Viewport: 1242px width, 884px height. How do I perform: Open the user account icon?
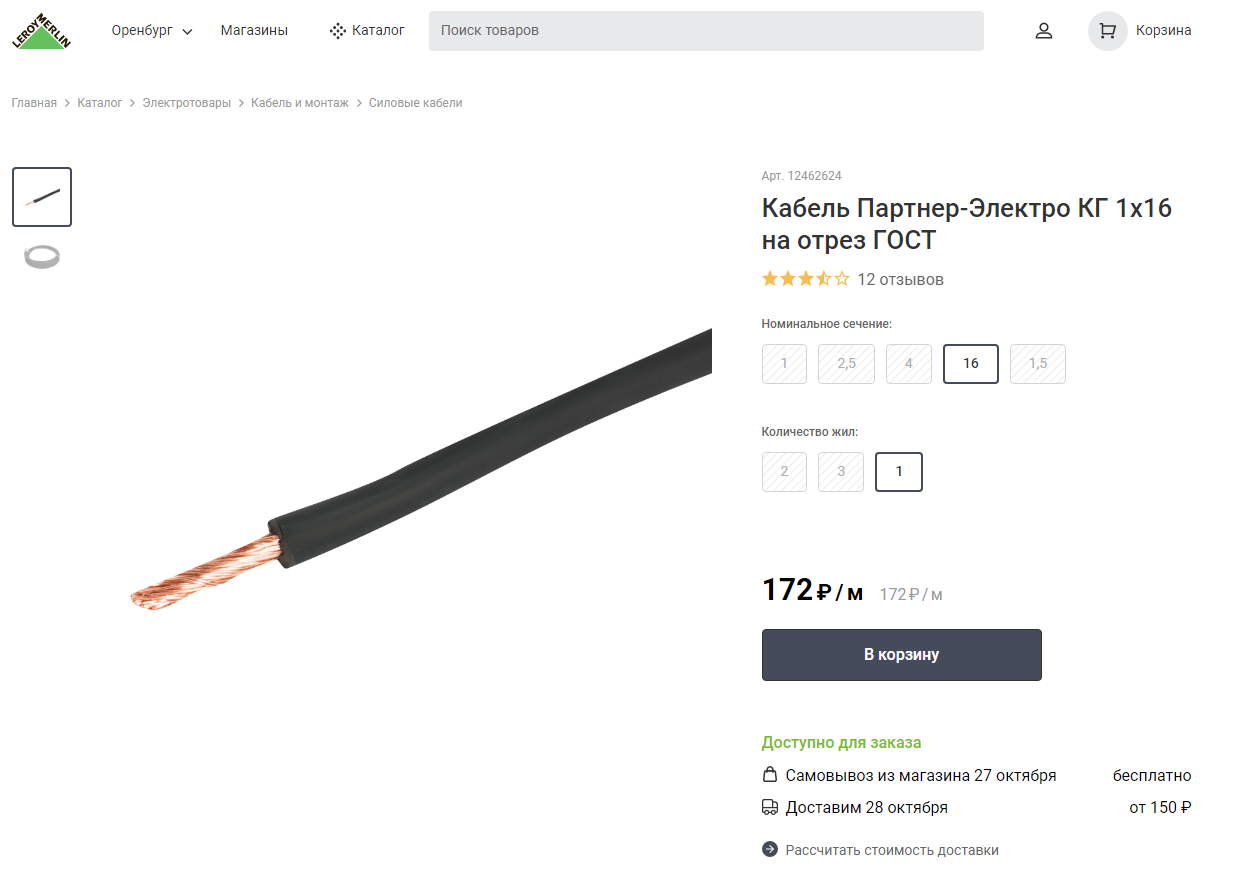point(1044,31)
